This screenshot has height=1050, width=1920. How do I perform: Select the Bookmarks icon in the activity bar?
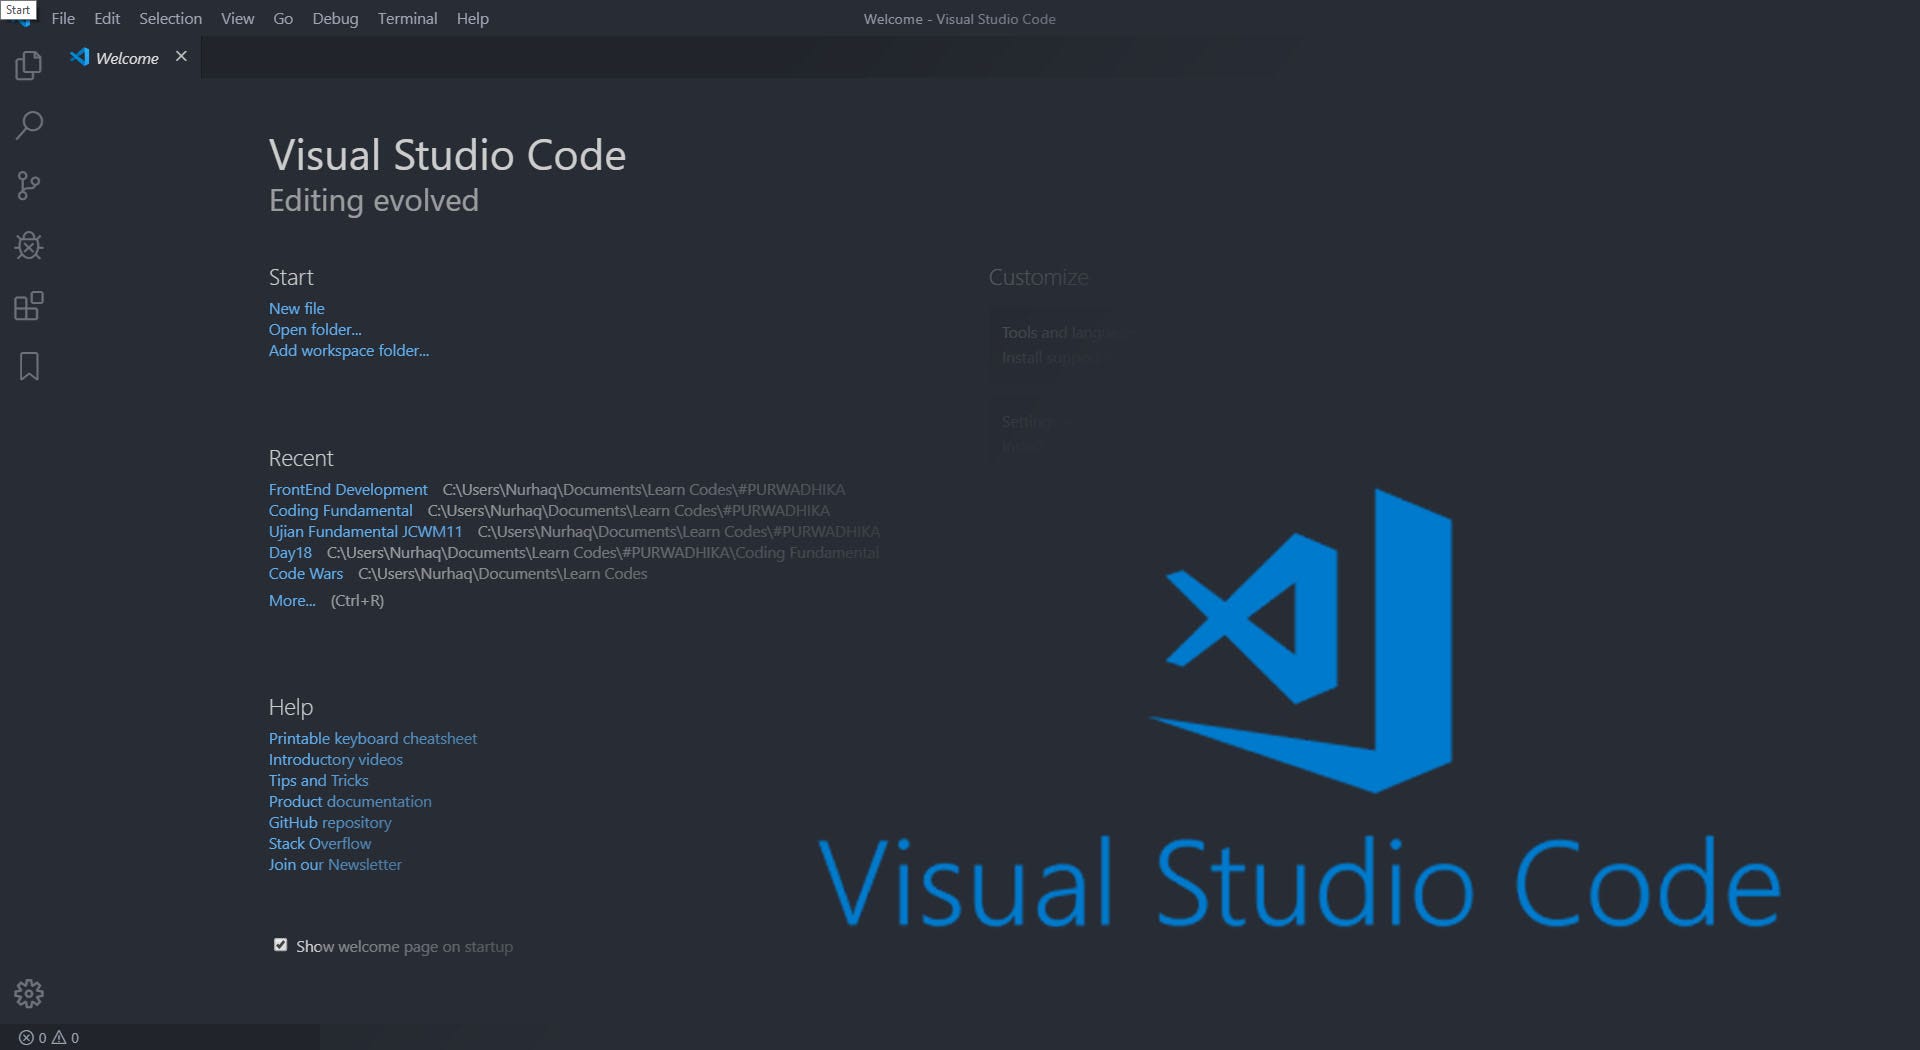coord(28,366)
